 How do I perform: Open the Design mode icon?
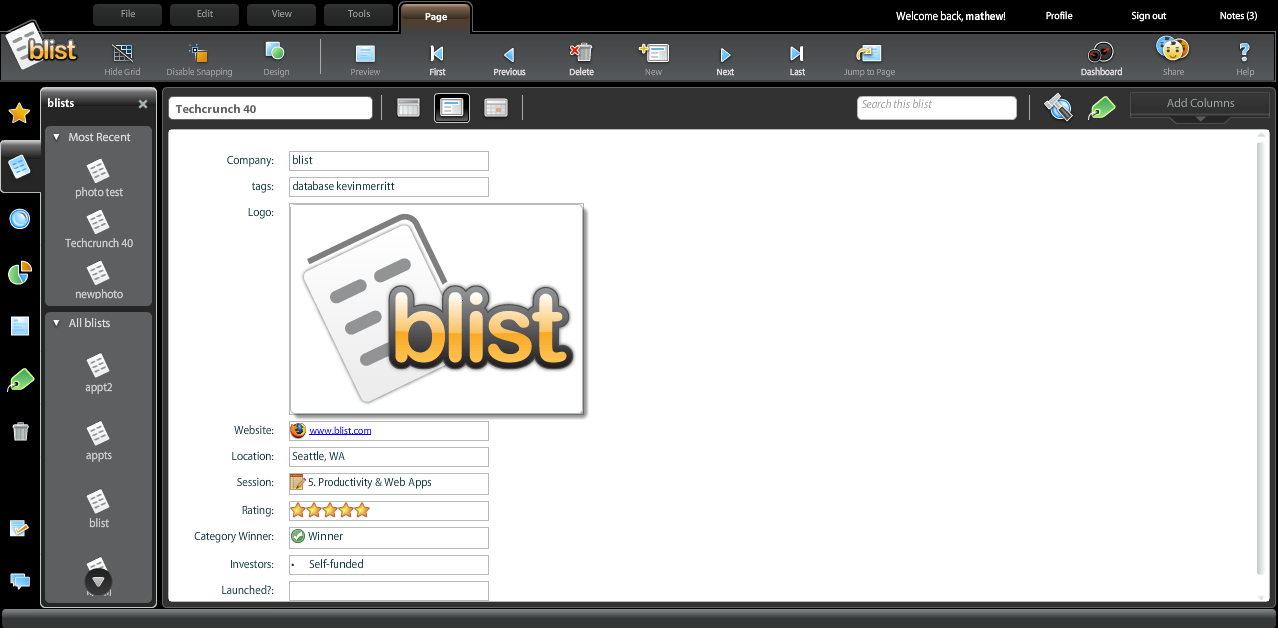275,52
